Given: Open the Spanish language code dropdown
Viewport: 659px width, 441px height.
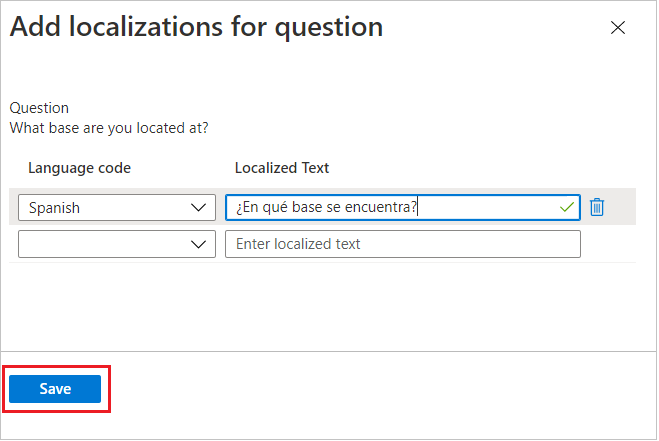Looking at the screenshot, I should (116, 208).
